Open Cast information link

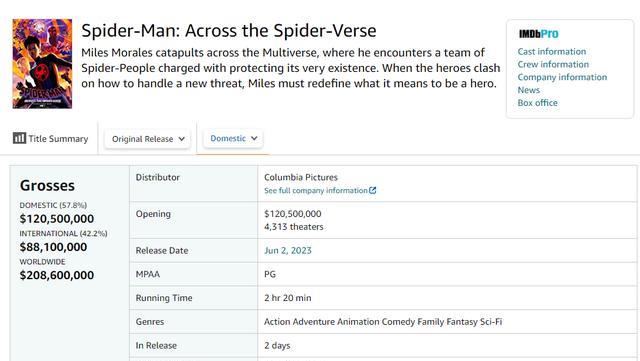551,51
